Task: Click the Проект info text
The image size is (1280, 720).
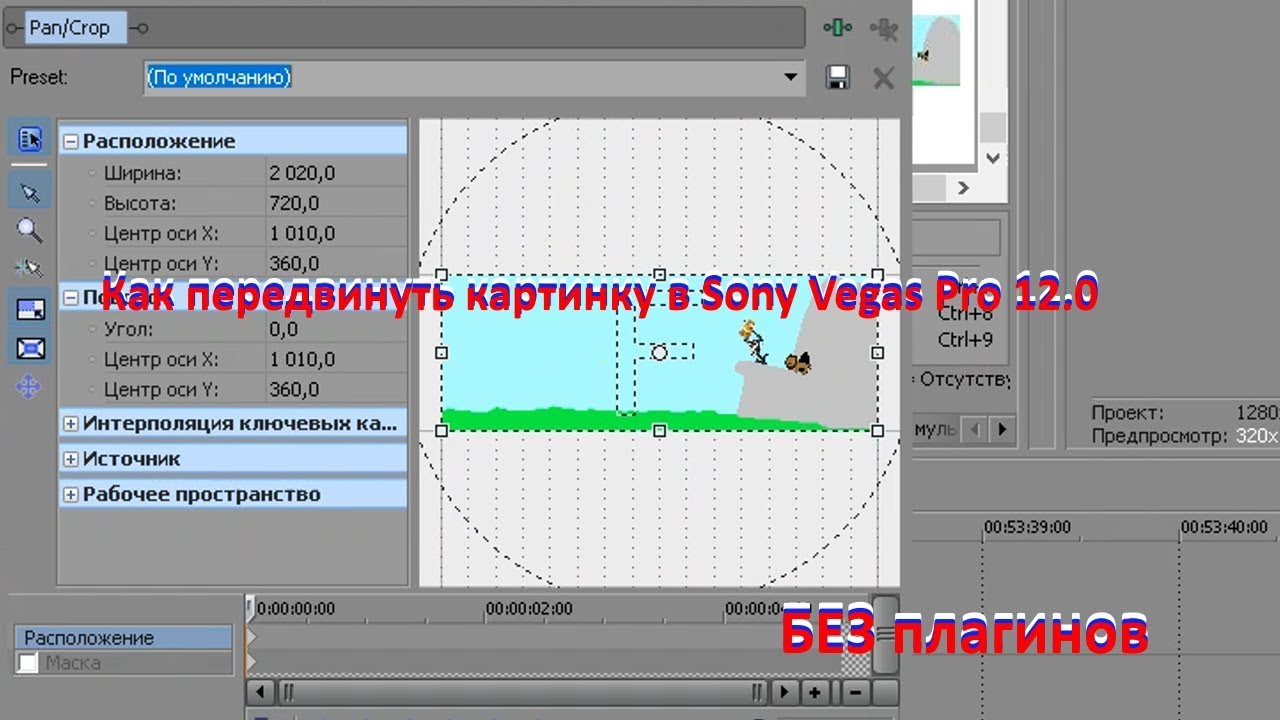Action: [1127, 413]
